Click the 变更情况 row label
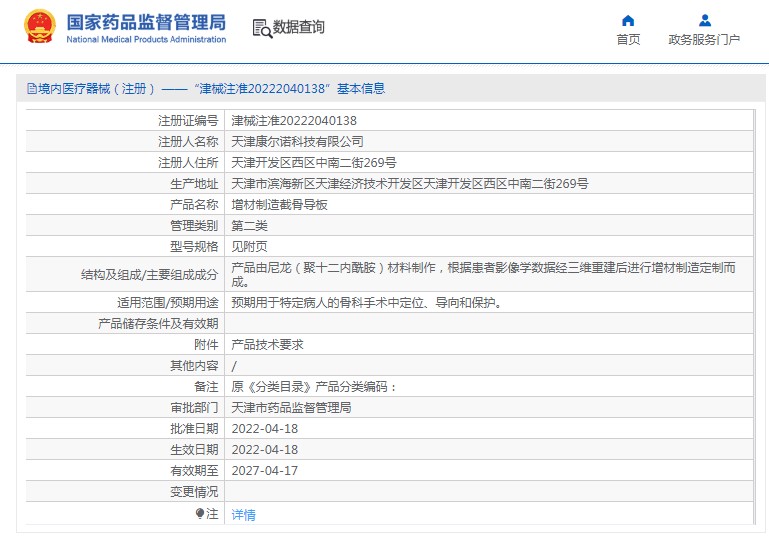 pyautogui.click(x=194, y=492)
